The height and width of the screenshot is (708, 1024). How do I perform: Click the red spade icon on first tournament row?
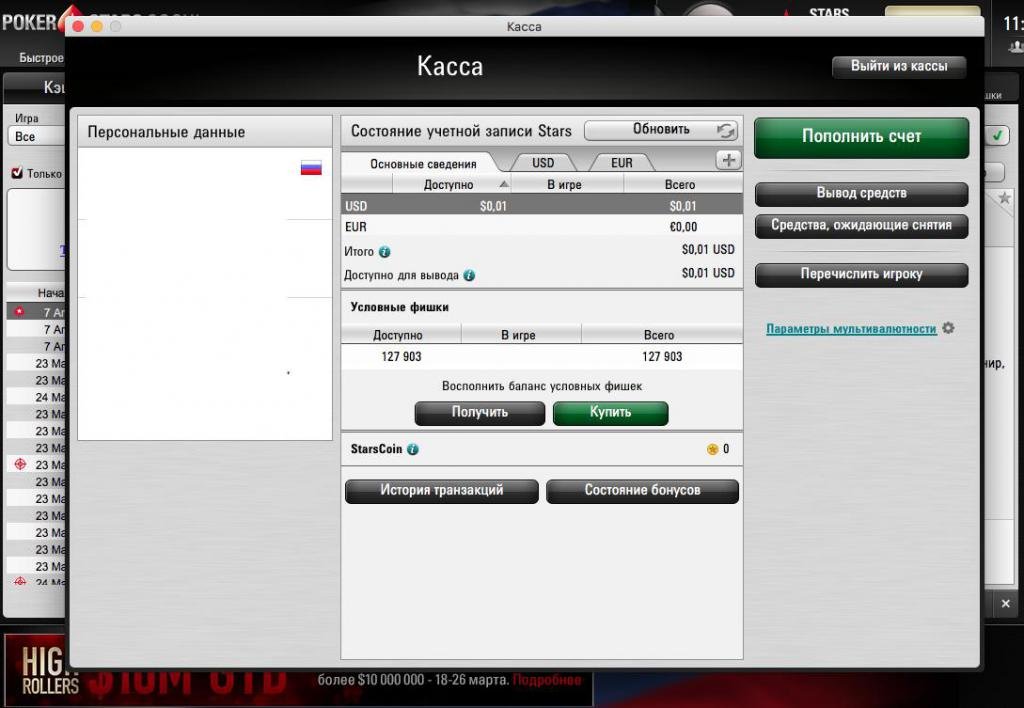point(19,312)
